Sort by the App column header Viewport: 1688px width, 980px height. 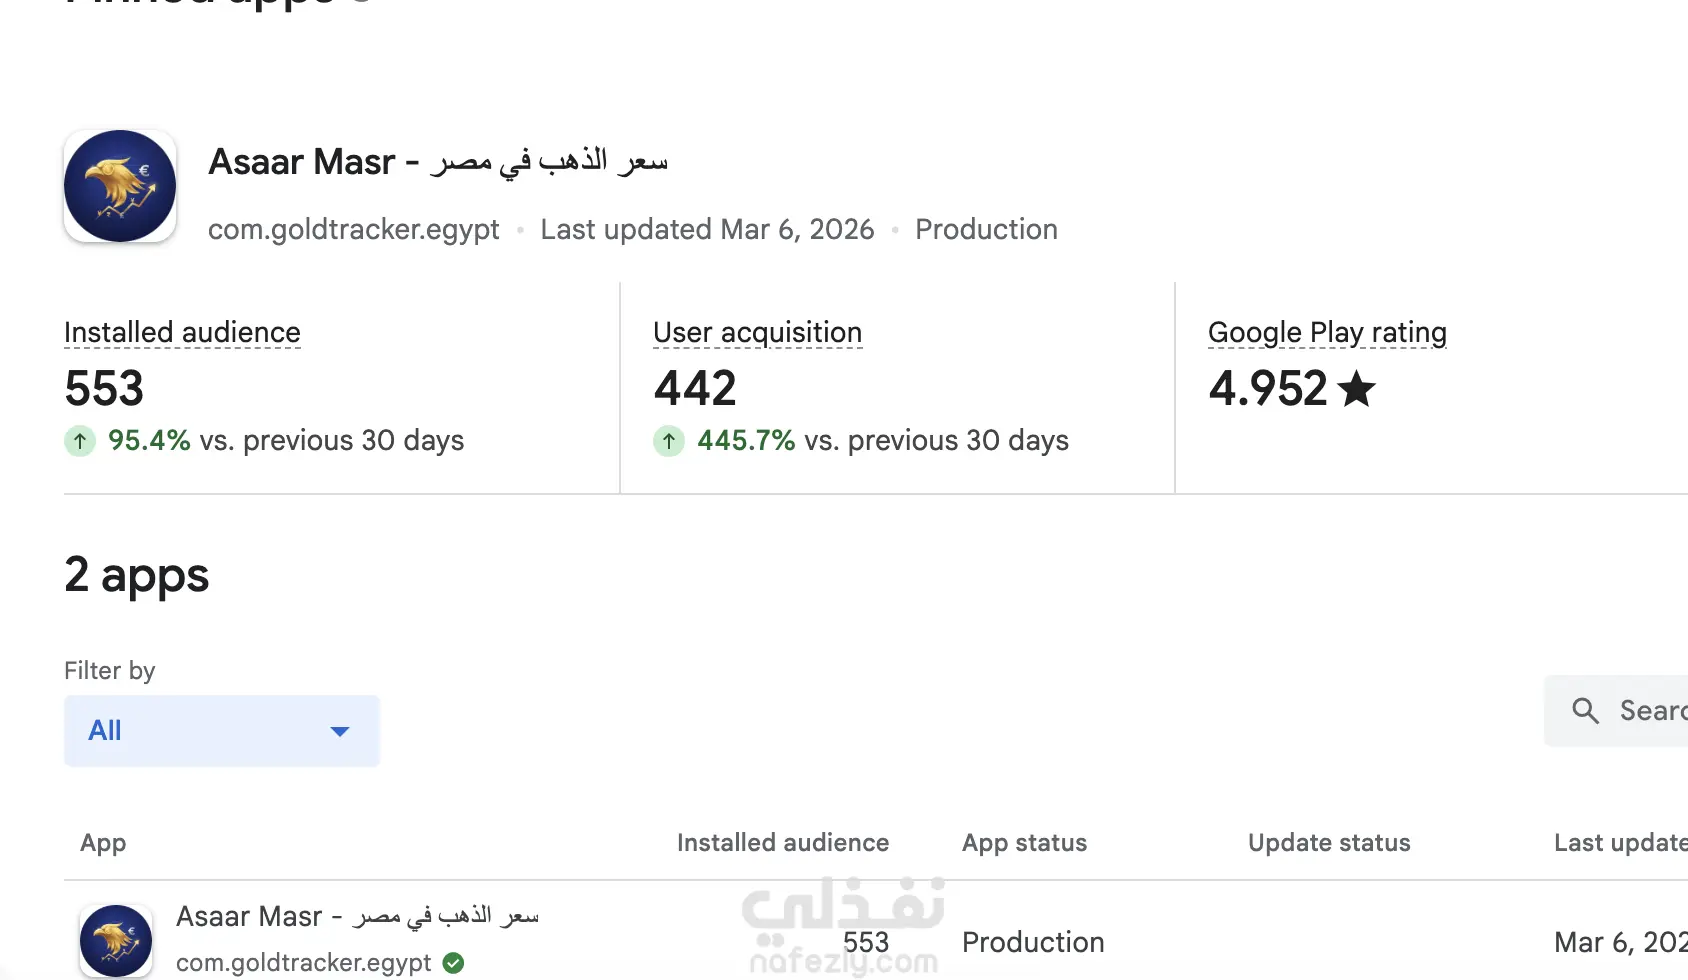[103, 843]
